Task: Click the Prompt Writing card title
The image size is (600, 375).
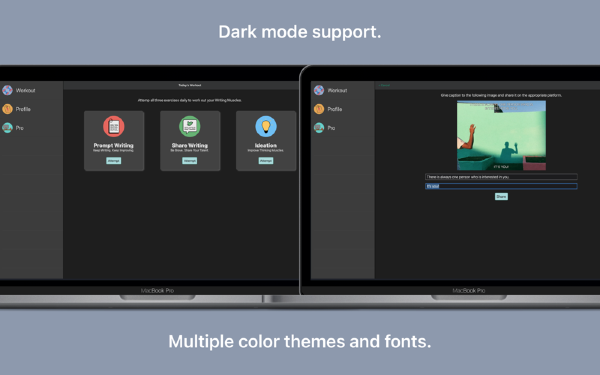Action: point(114,145)
